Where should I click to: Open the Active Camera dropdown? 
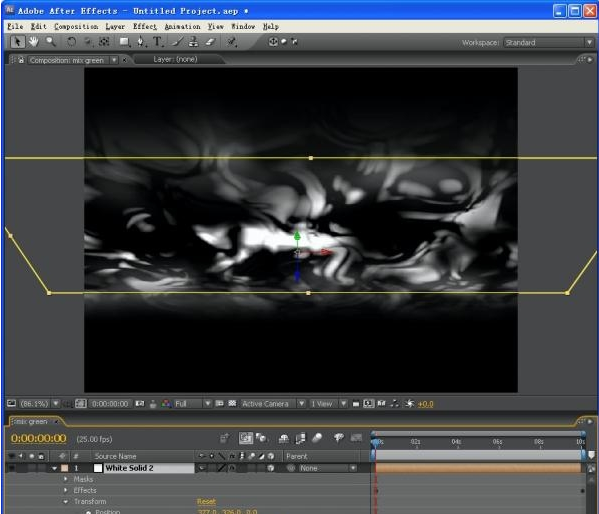[273, 404]
